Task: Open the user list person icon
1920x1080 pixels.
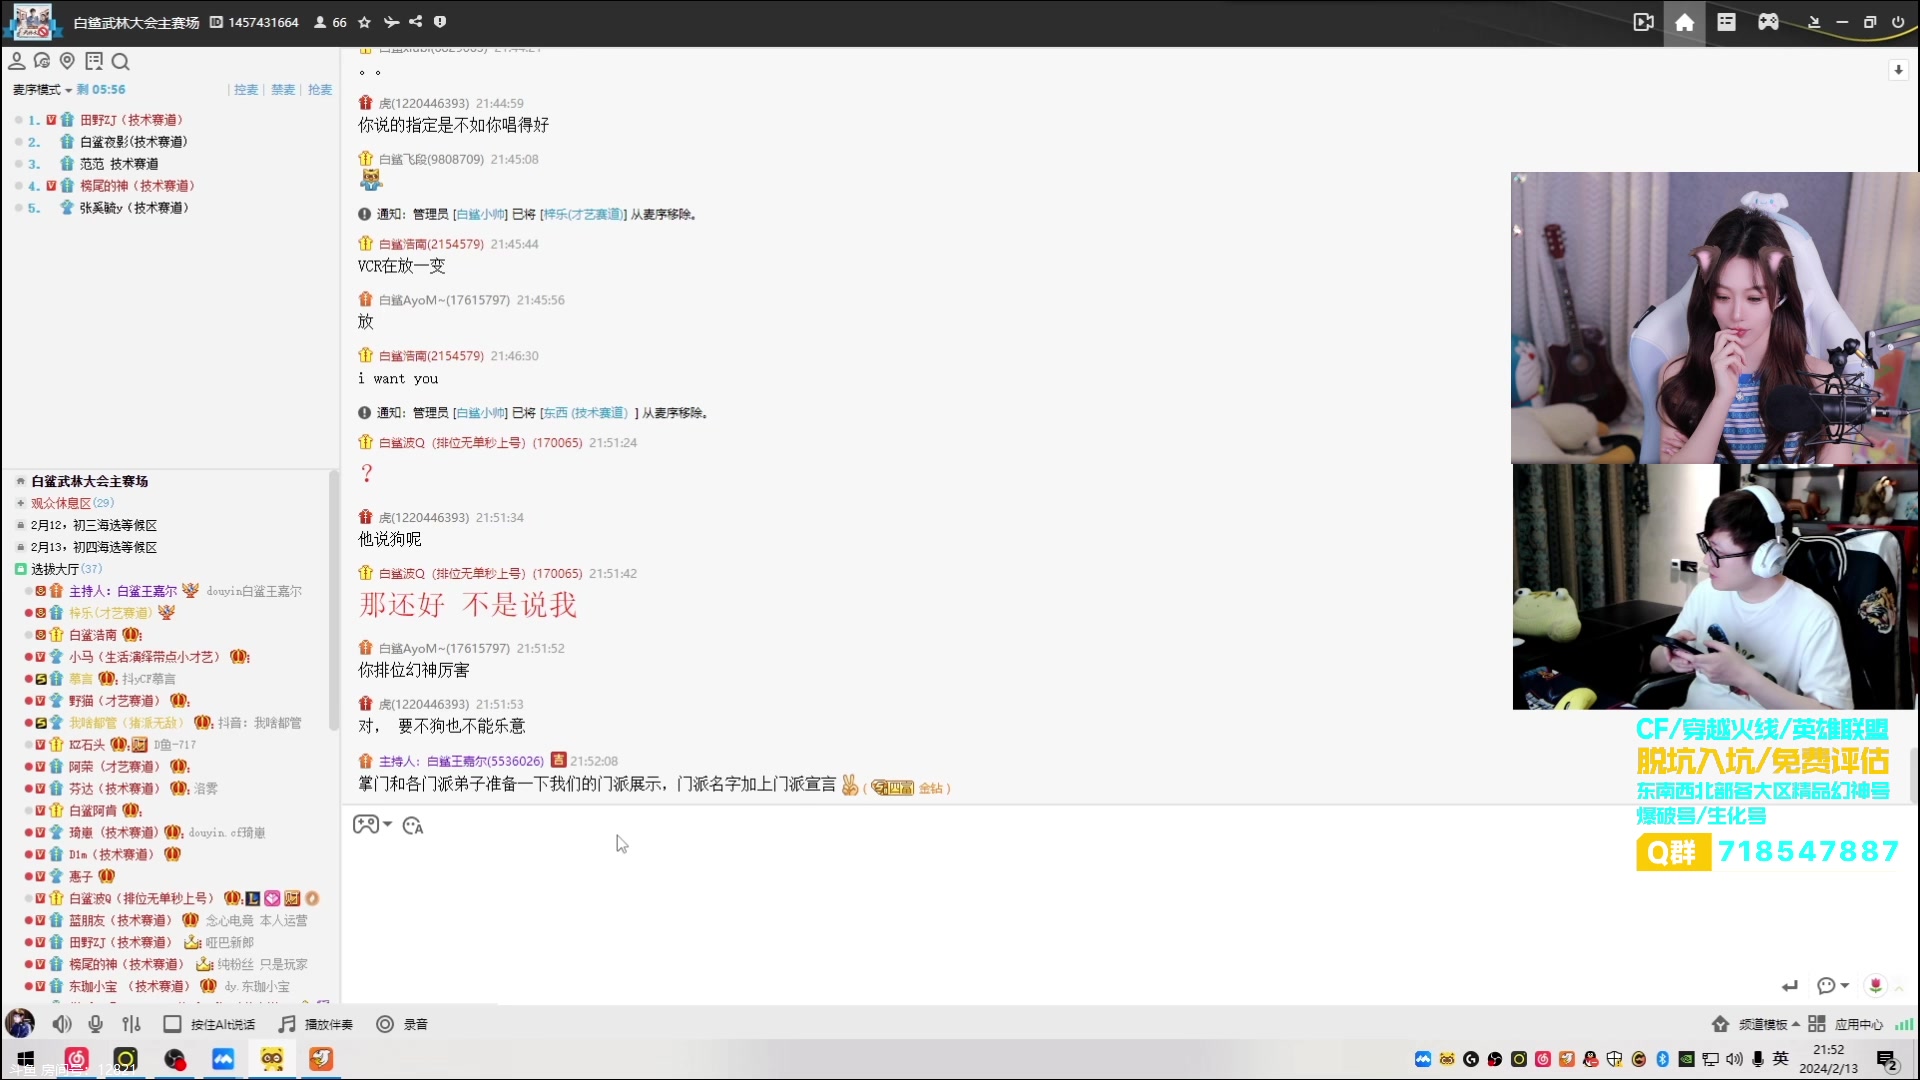Action: pyautogui.click(x=17, y=61)
